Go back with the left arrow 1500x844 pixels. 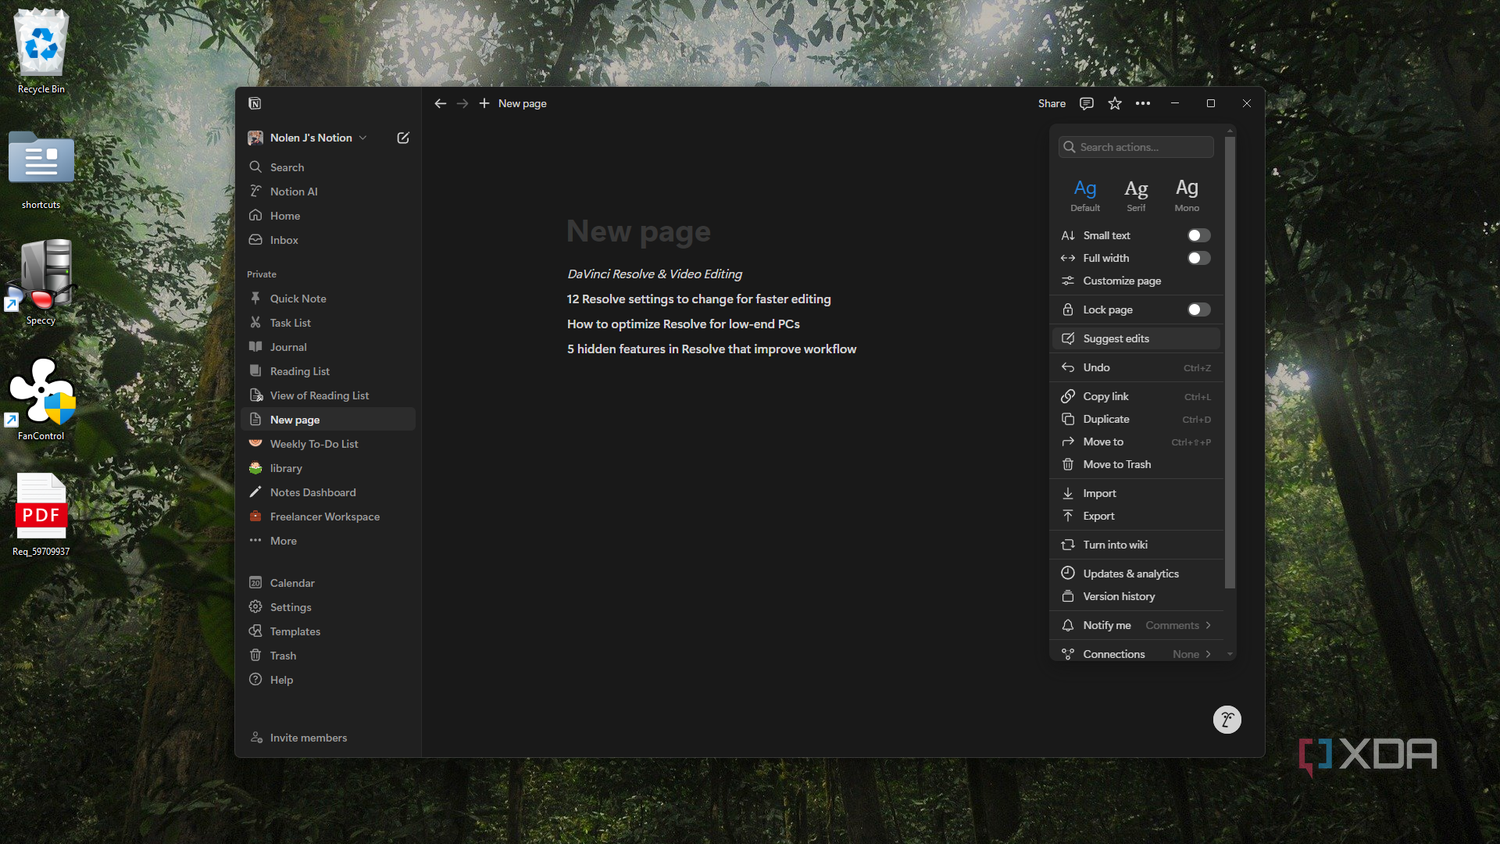(440, 103)
